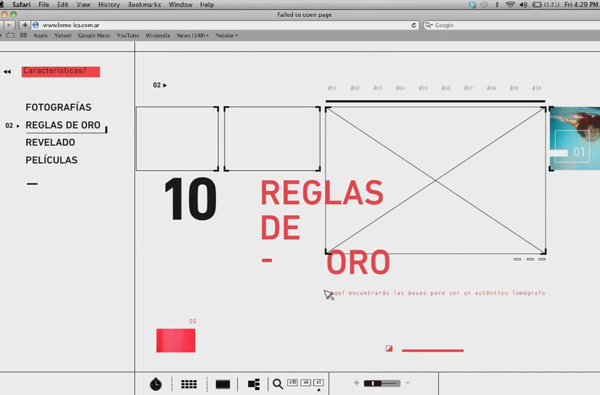600x395 pixels.
Task: Open the Características red header
Action: [x=61, y=72]
